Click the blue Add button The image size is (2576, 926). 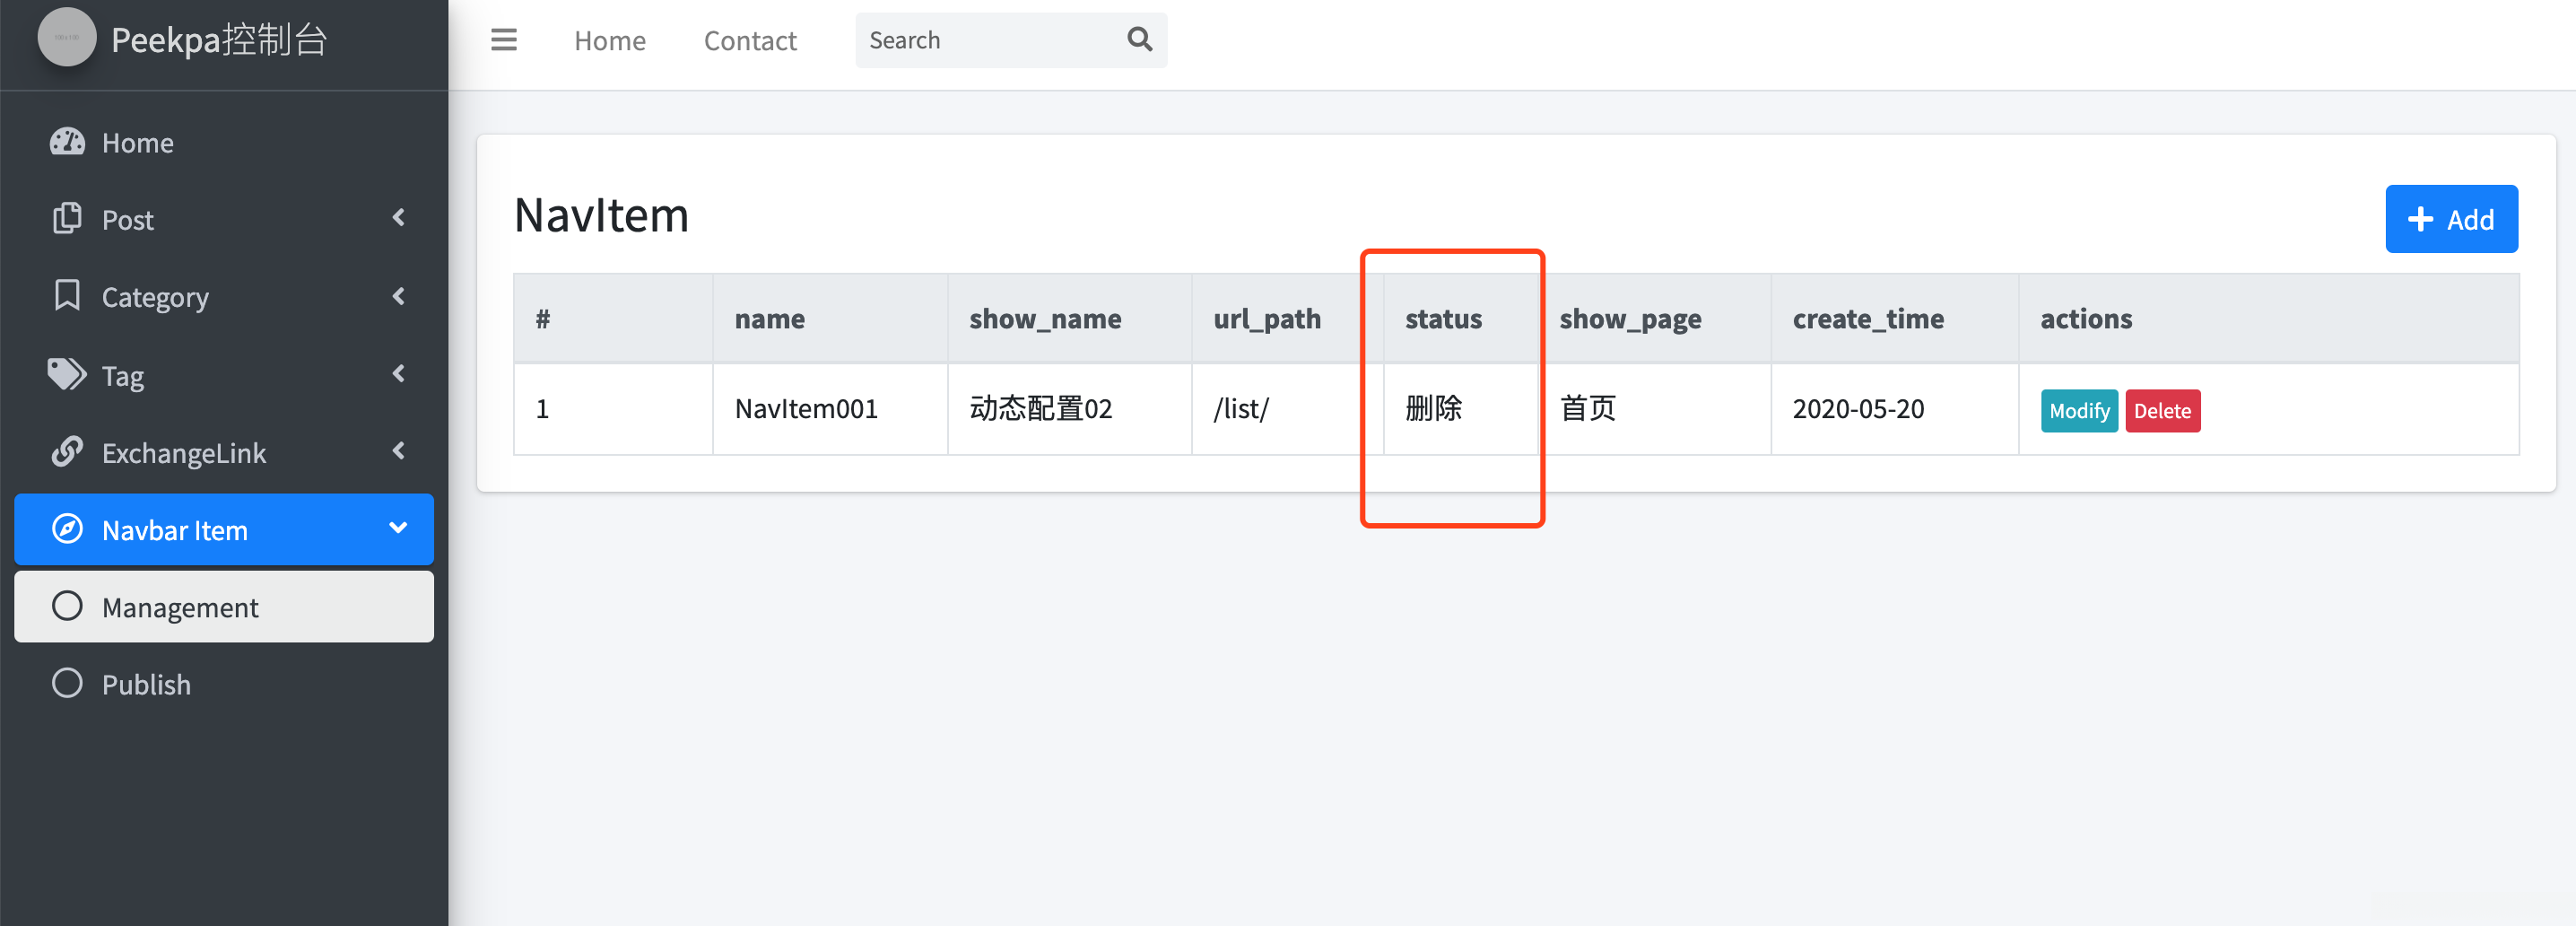coord(2451,219)
